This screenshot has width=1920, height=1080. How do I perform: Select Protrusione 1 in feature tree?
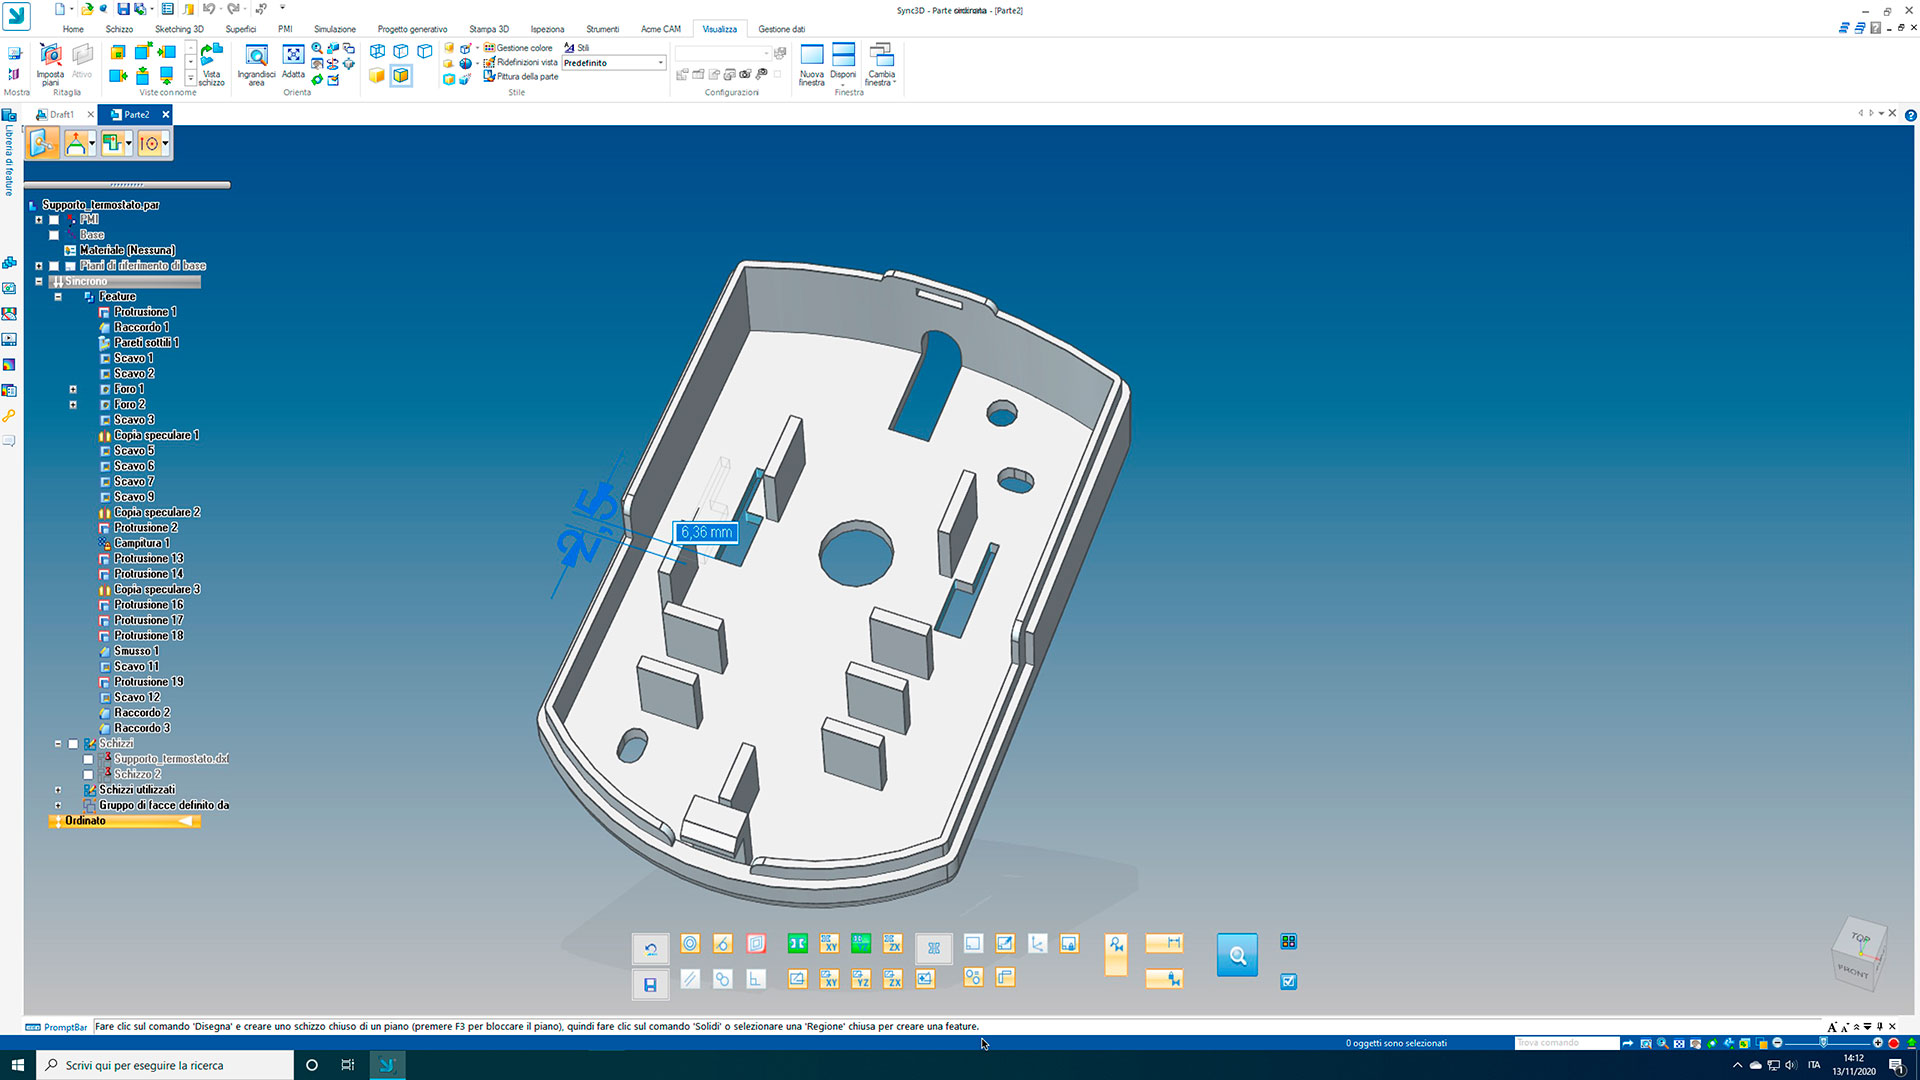tap(145, 312)
